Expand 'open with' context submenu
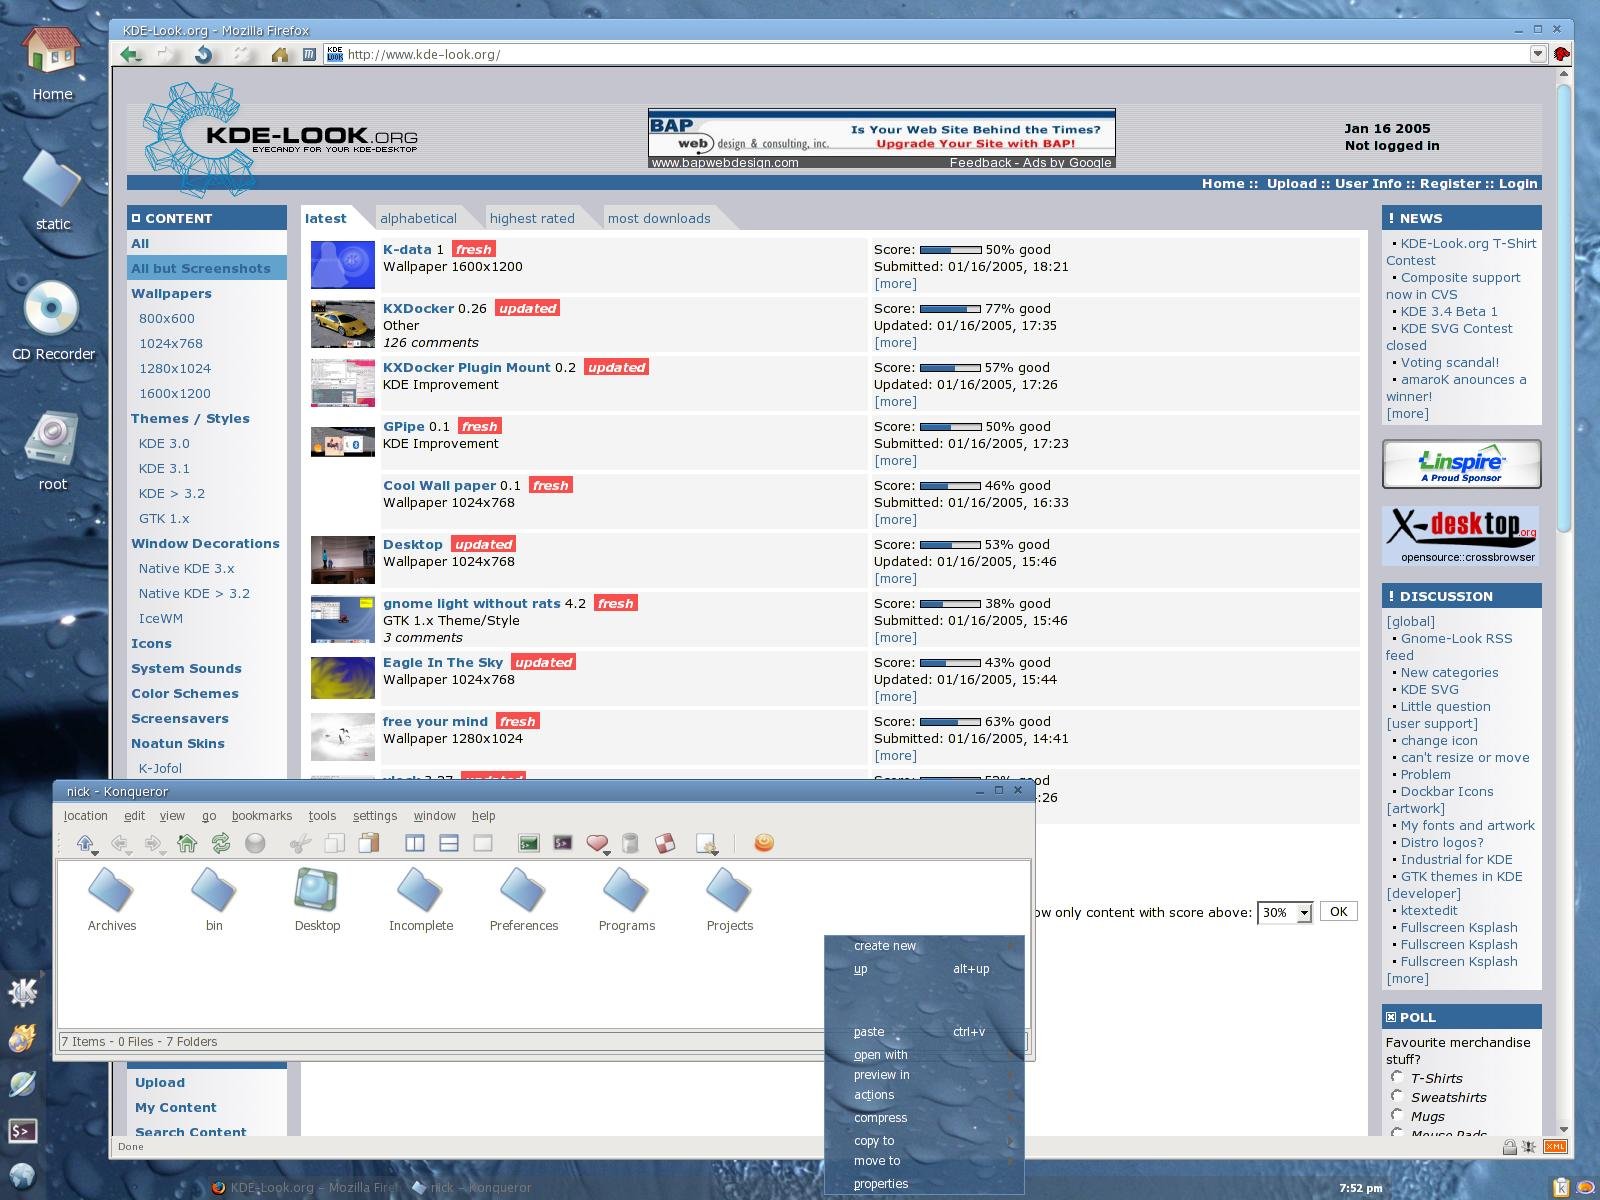This screenshot has height=1200, width=1600. [924, 1055]
